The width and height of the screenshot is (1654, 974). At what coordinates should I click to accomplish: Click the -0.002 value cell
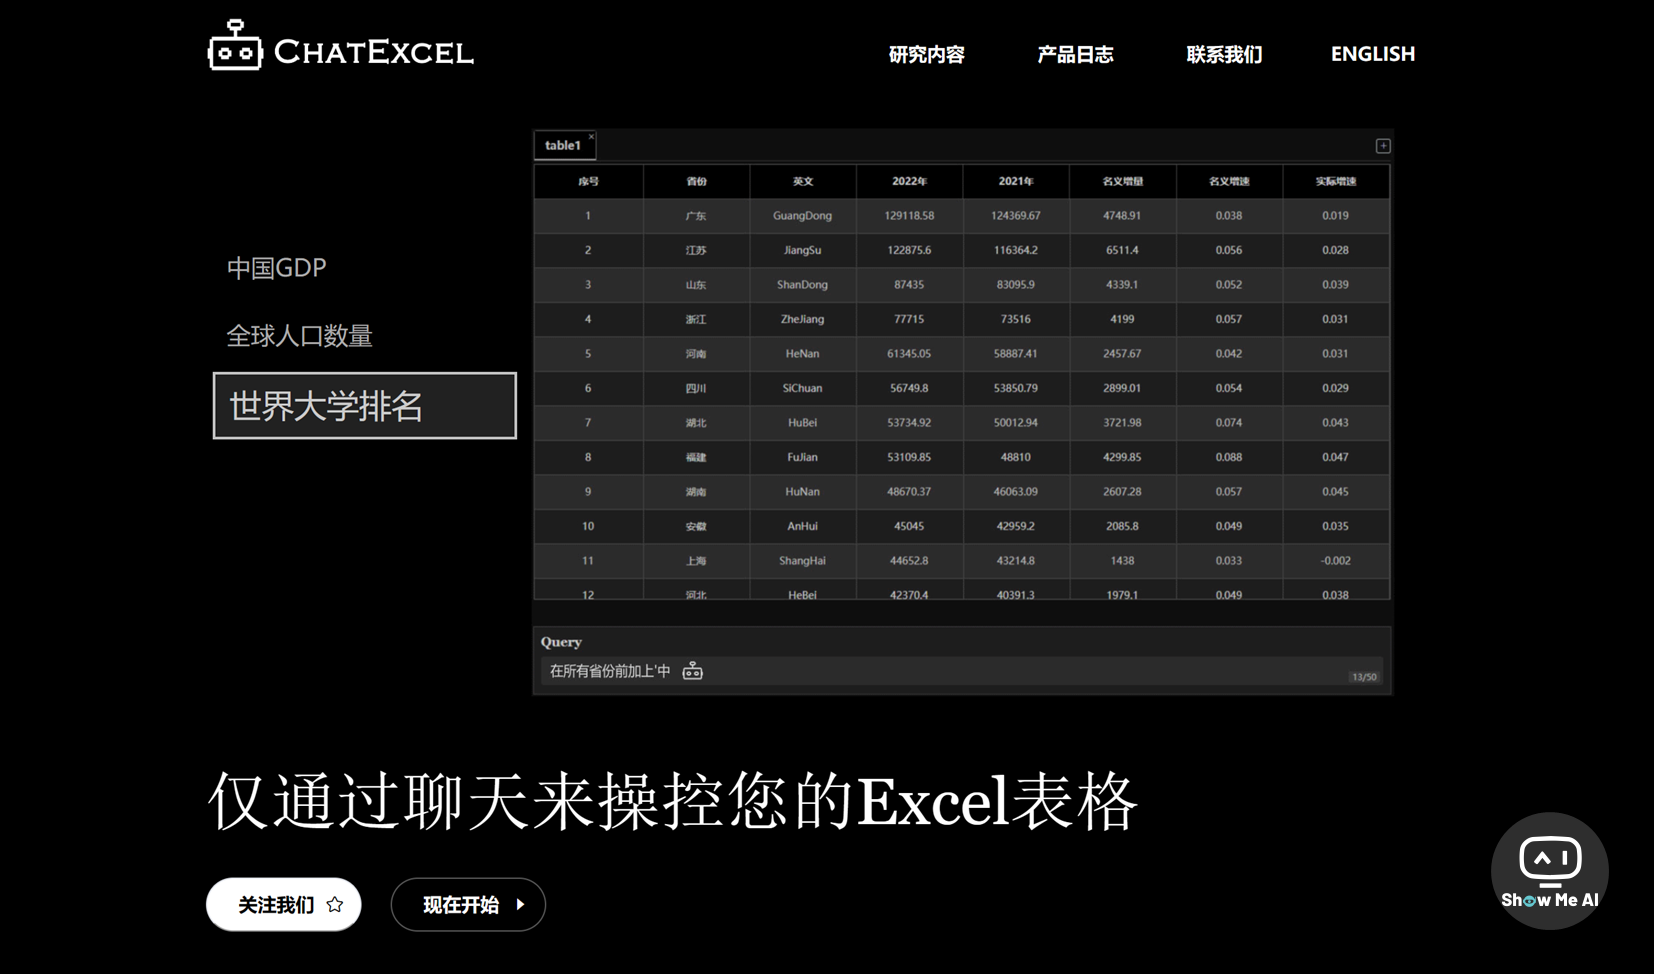(x=1336, y=561)
